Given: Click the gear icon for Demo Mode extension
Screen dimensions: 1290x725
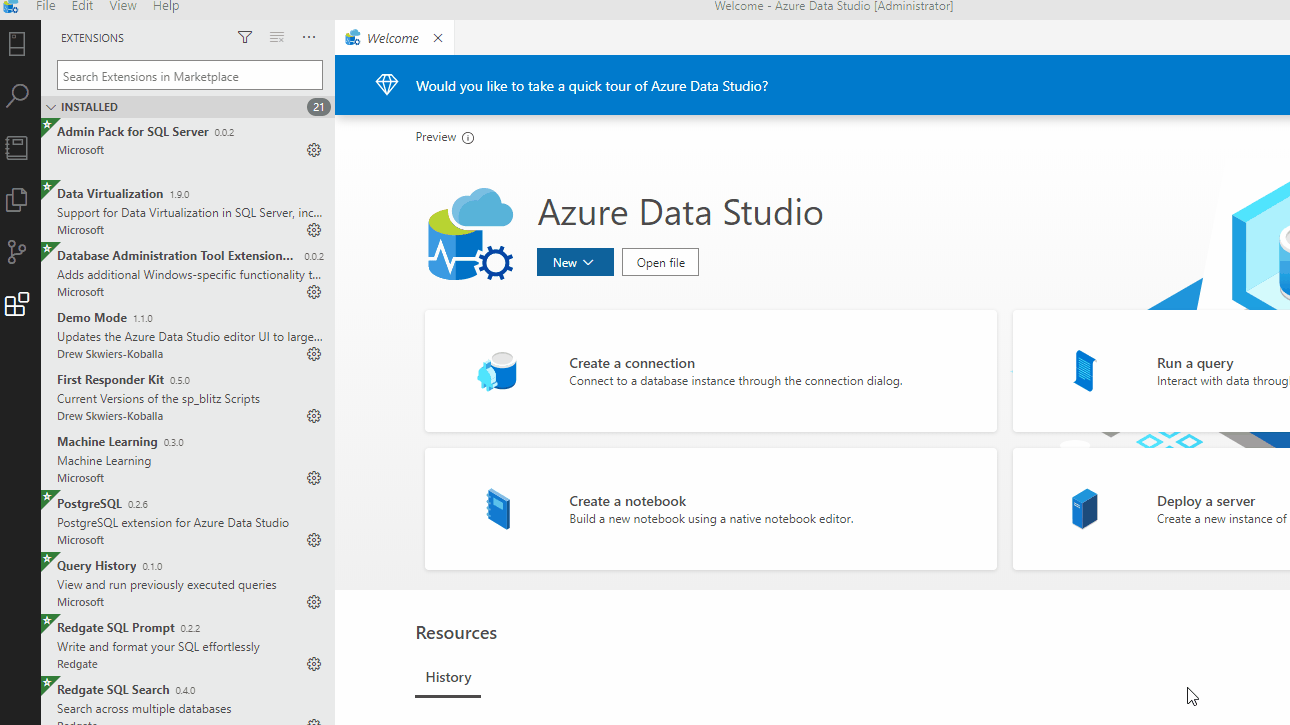Looking at the screenshot, I should [314, 354].
